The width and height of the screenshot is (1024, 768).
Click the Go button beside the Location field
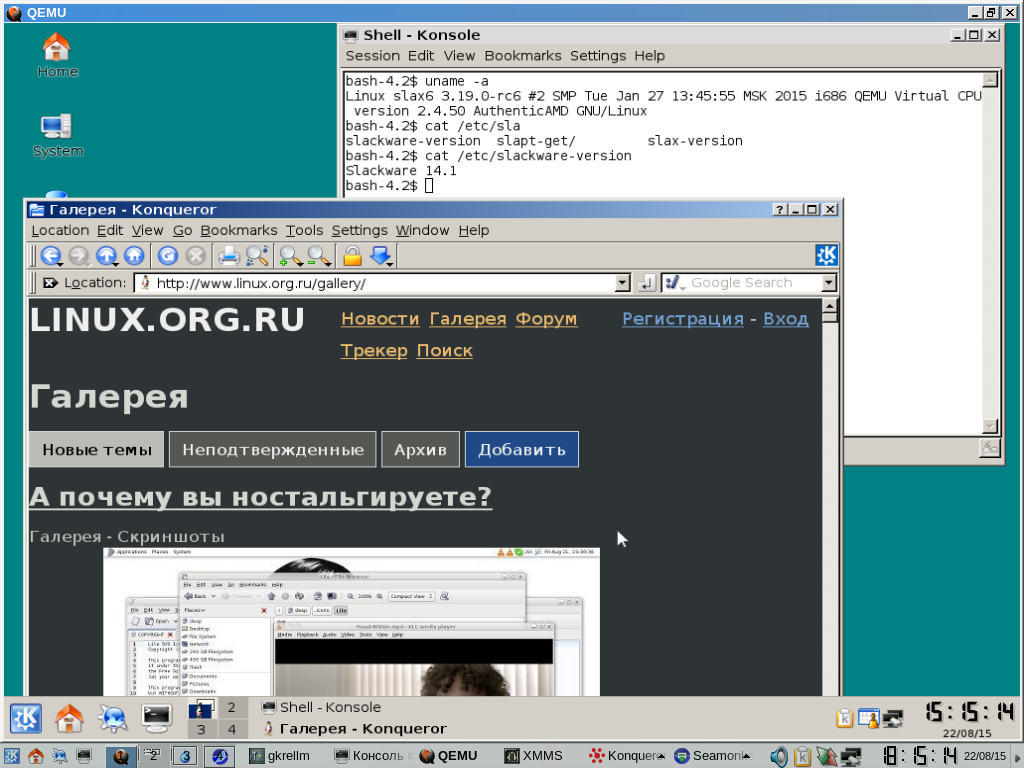click(x=646, y=283)
